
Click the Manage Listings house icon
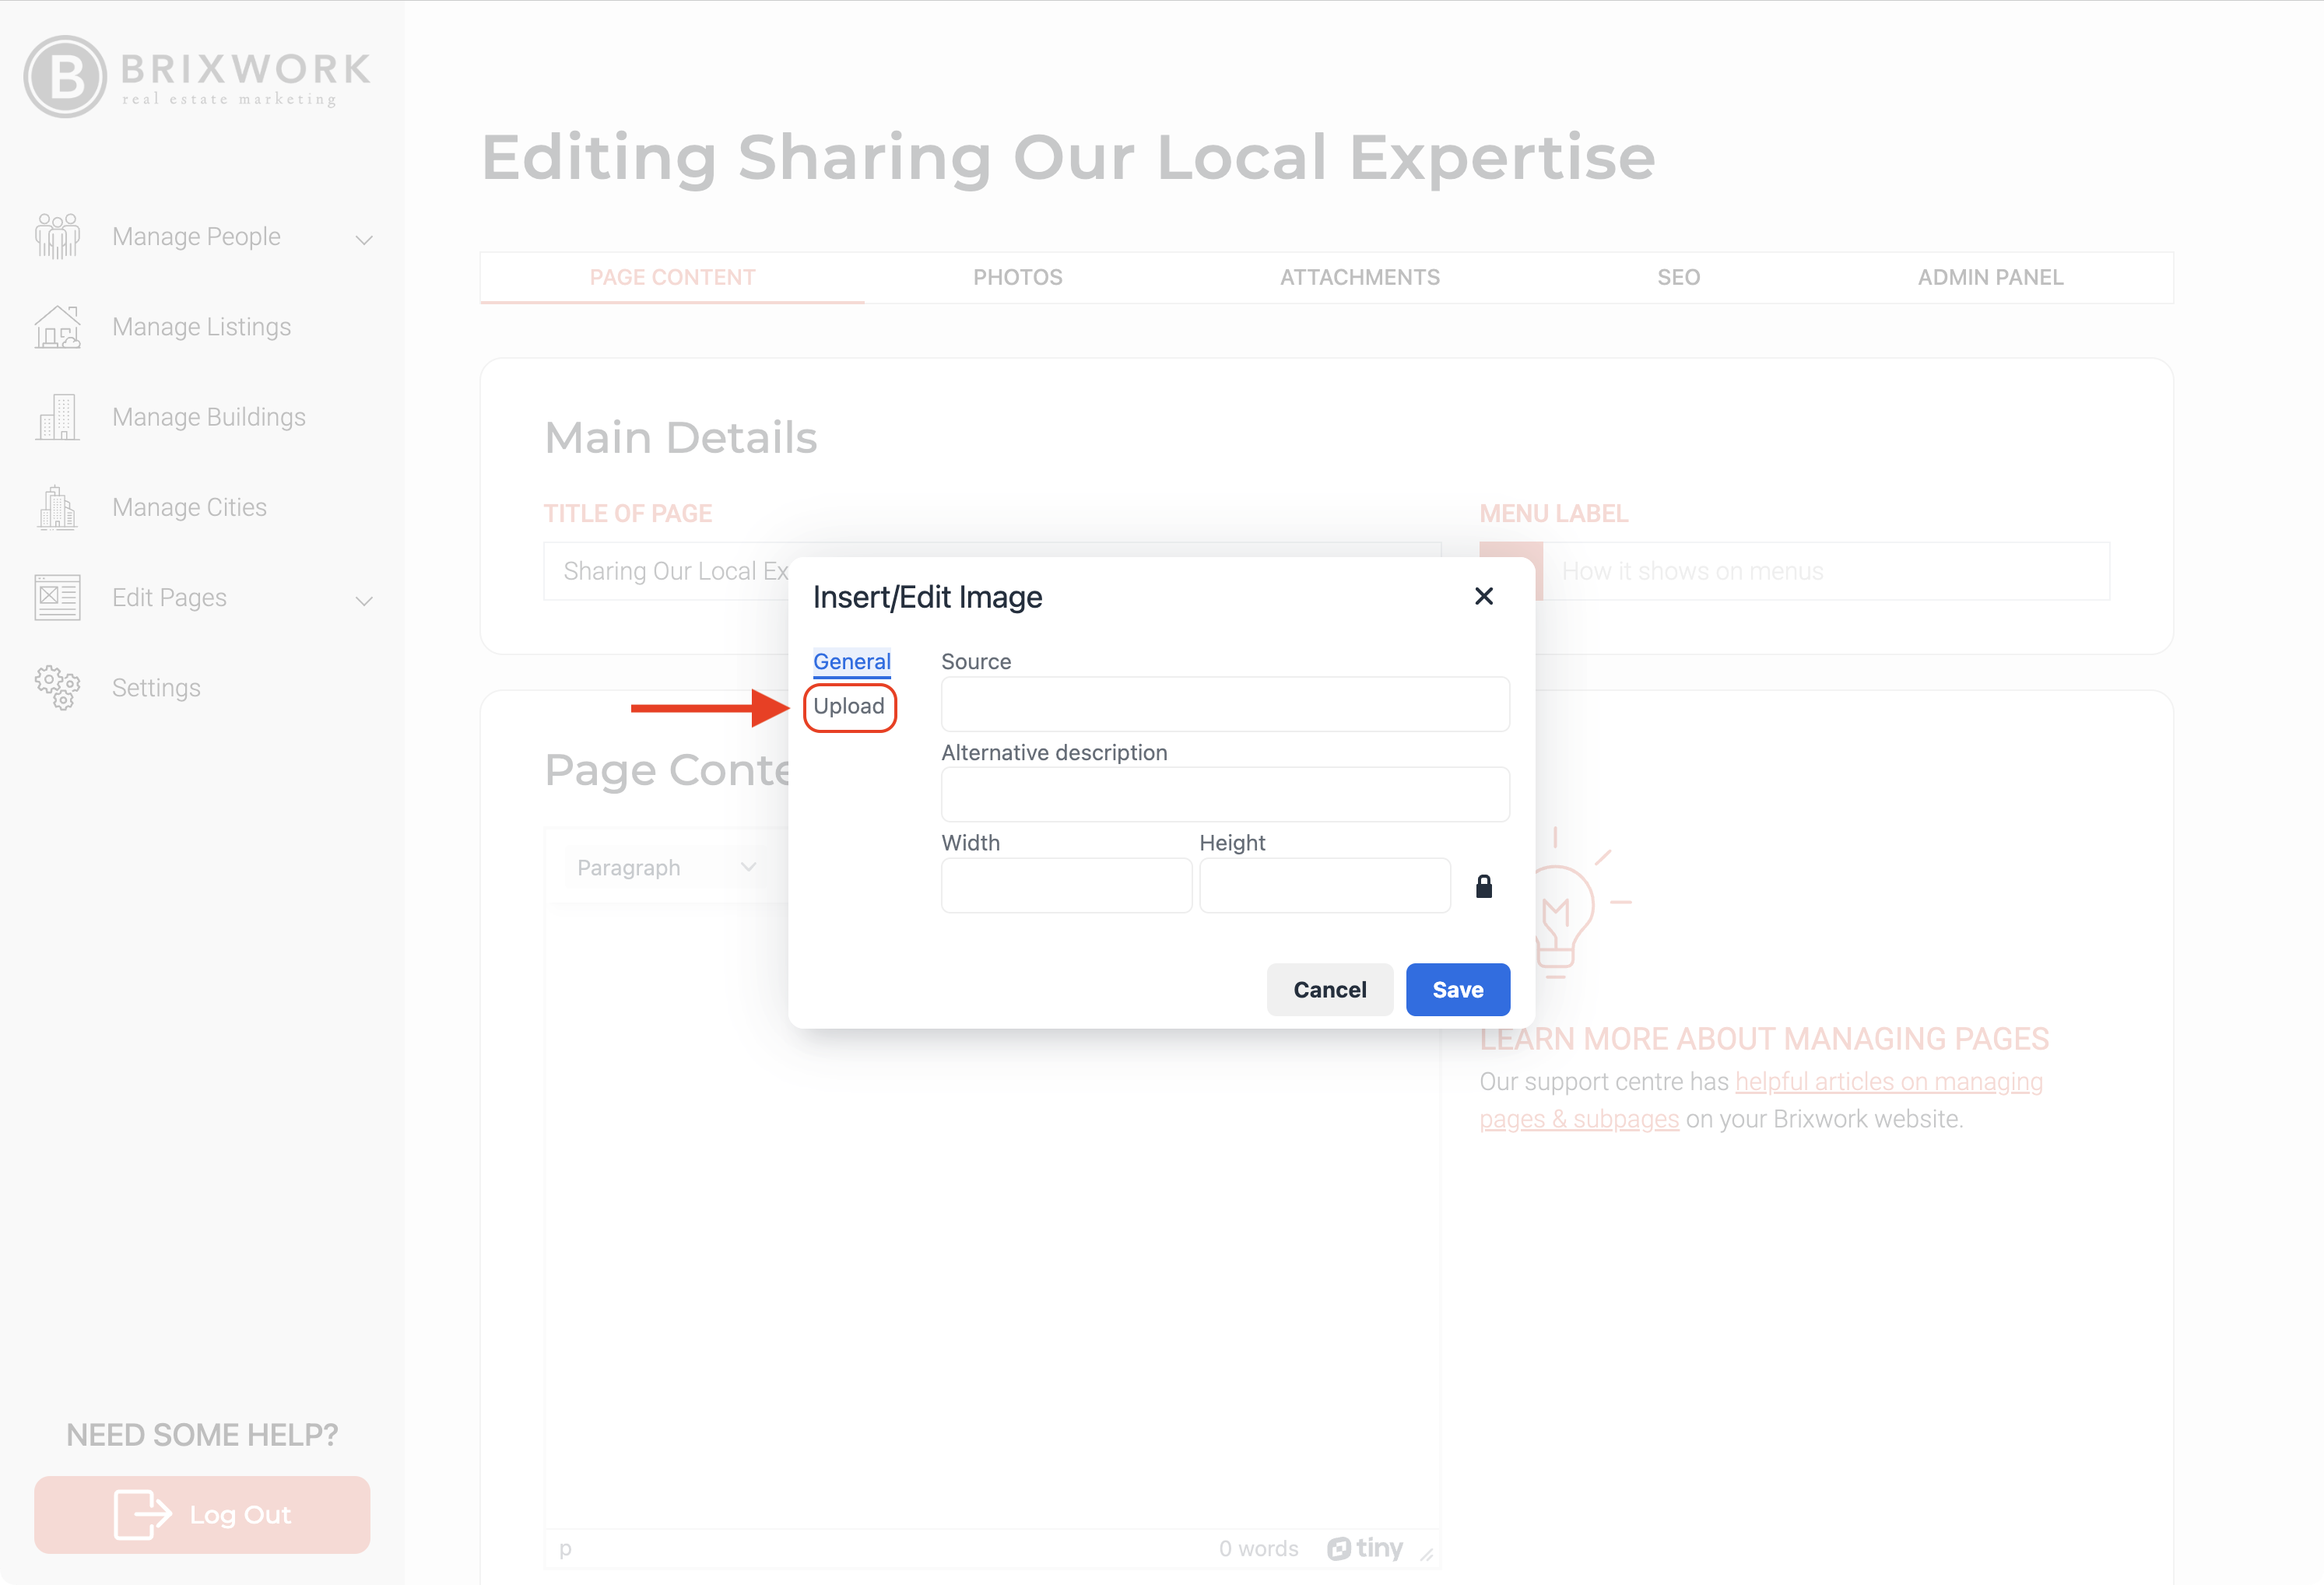point(57,327)
